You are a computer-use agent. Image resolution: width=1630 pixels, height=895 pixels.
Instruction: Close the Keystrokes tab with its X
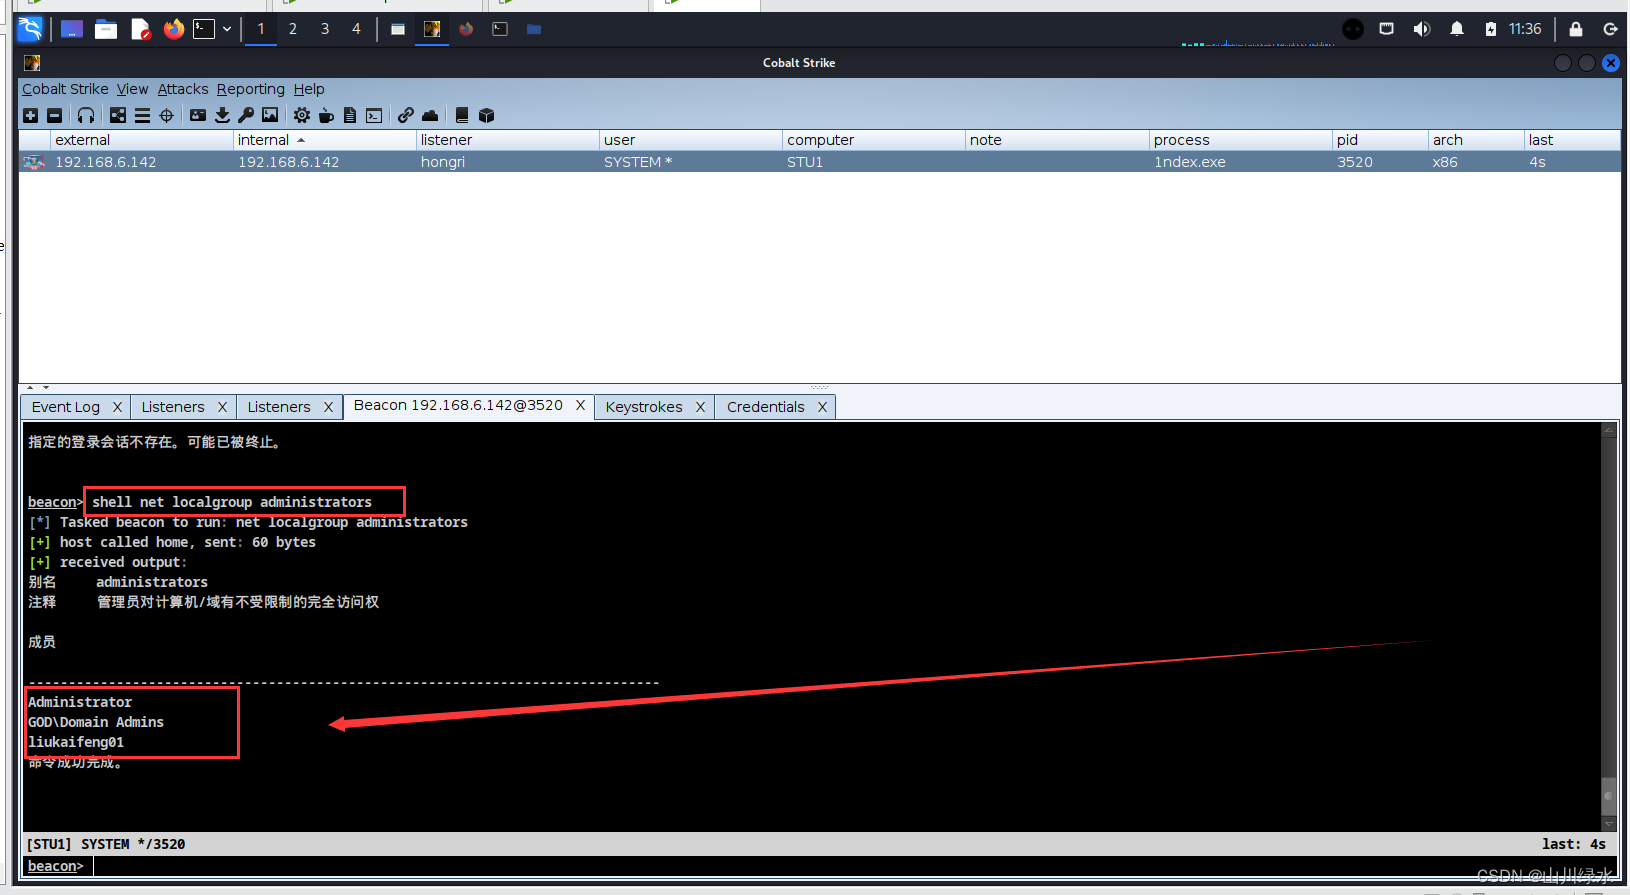[x=700, y=407]
